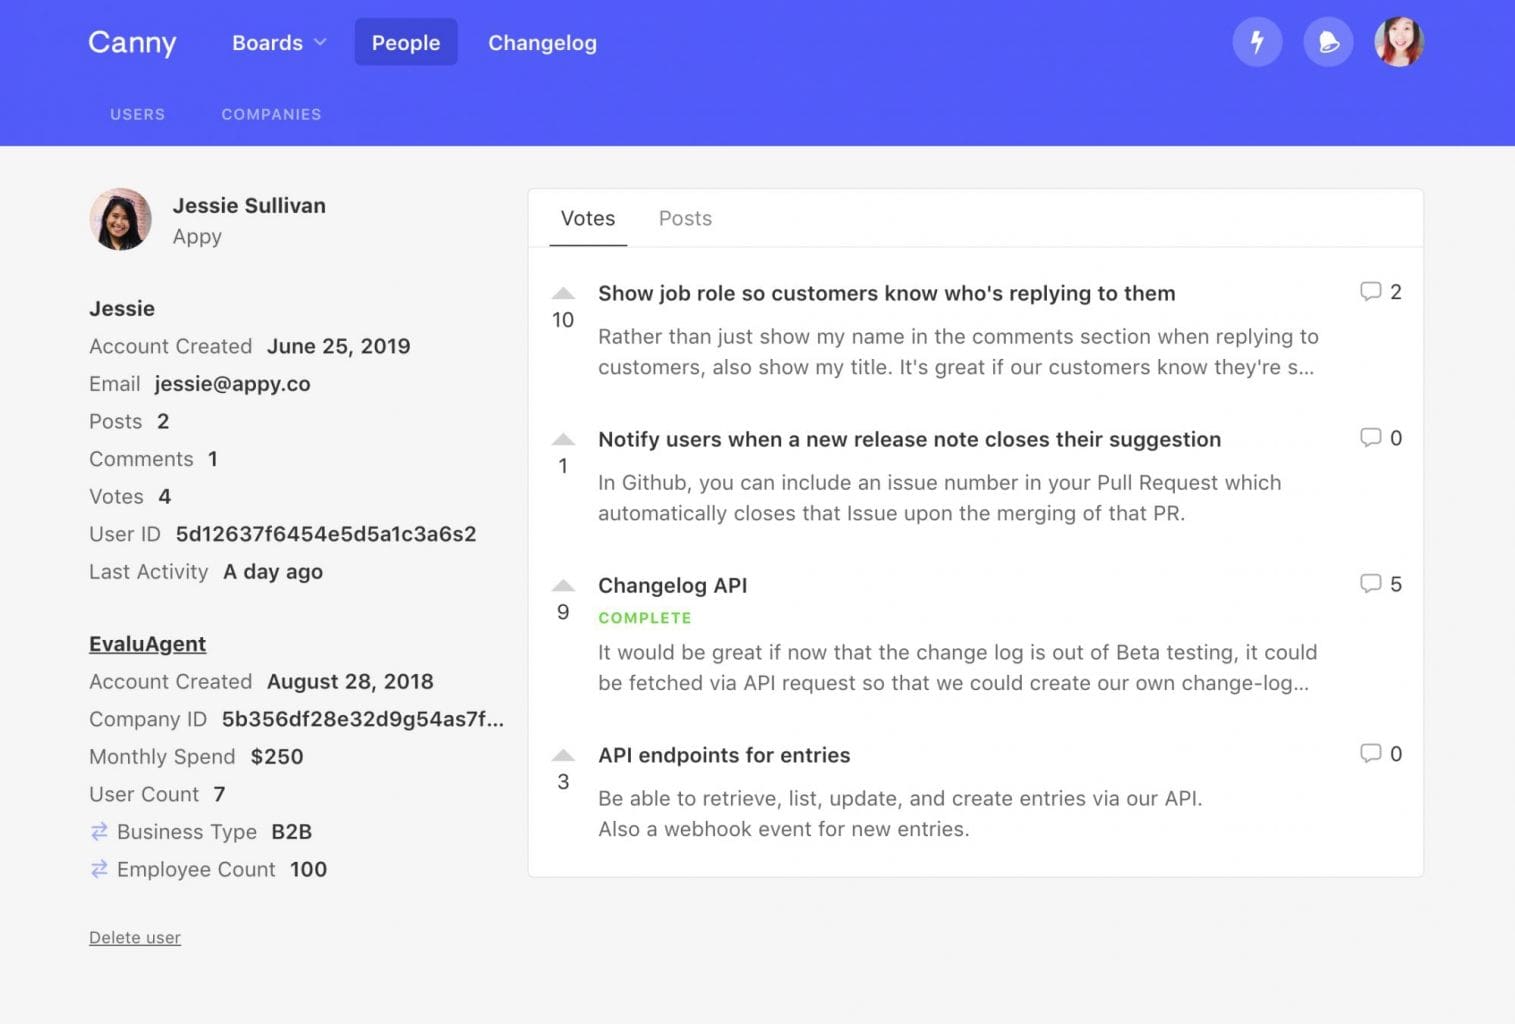Open notifications via the bell icon
1515x1024 pixels.
pyautogui.click(x=1328, y=42)
